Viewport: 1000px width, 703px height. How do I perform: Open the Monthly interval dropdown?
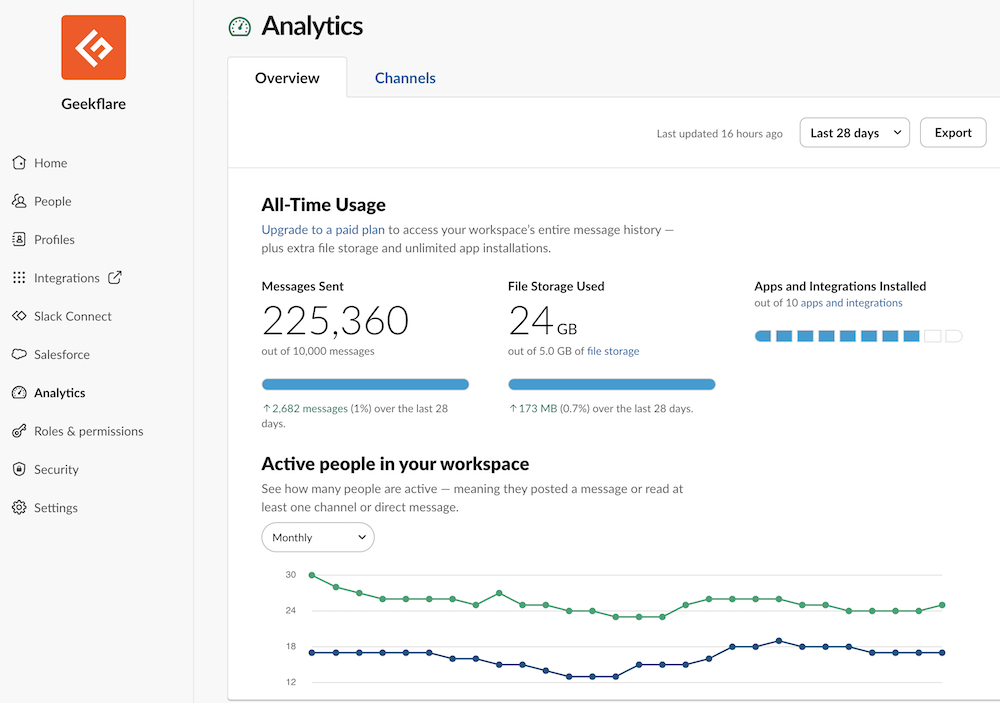[317, 538]
